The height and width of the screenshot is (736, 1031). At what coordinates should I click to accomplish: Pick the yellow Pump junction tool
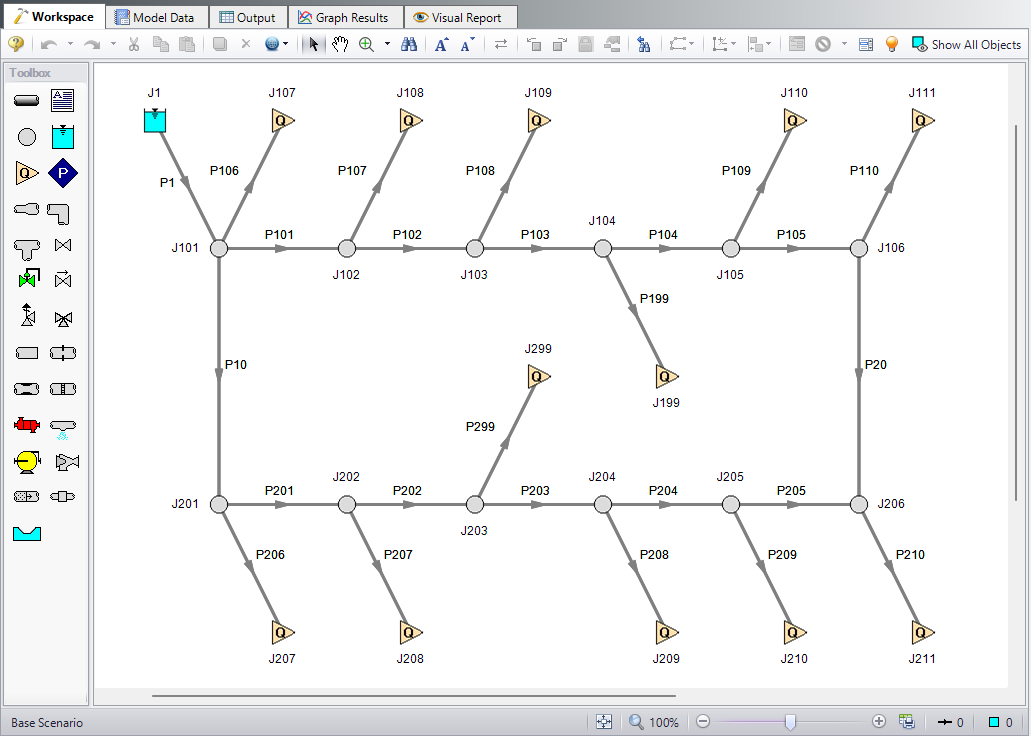[x=27, y=462]
